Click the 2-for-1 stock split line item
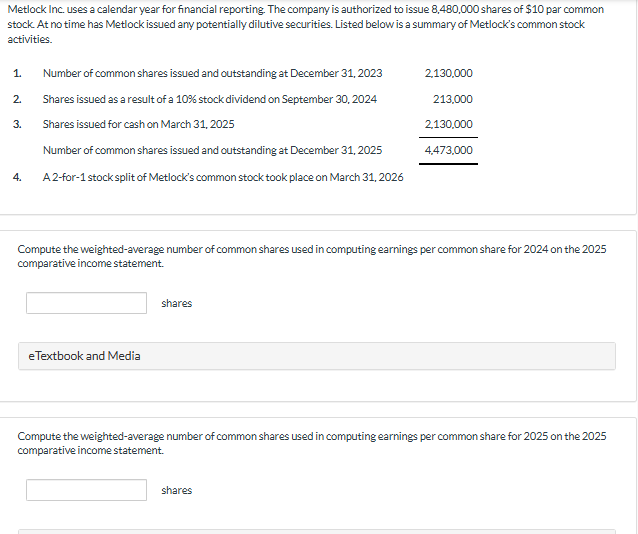 [223, 177]
